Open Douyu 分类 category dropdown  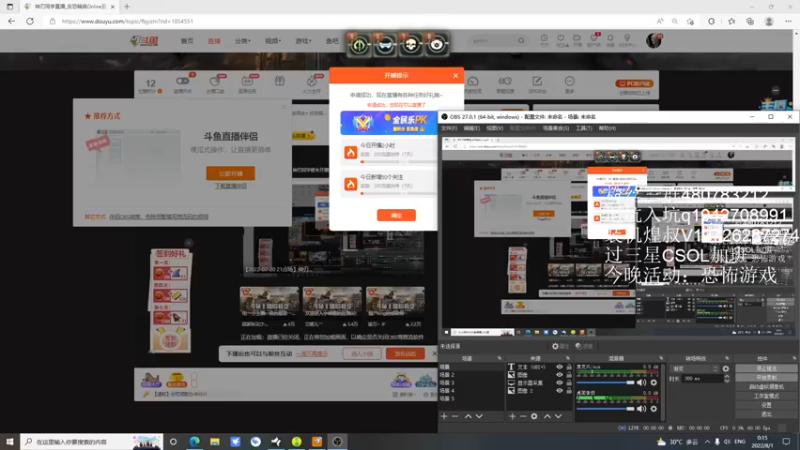(242, 41)
